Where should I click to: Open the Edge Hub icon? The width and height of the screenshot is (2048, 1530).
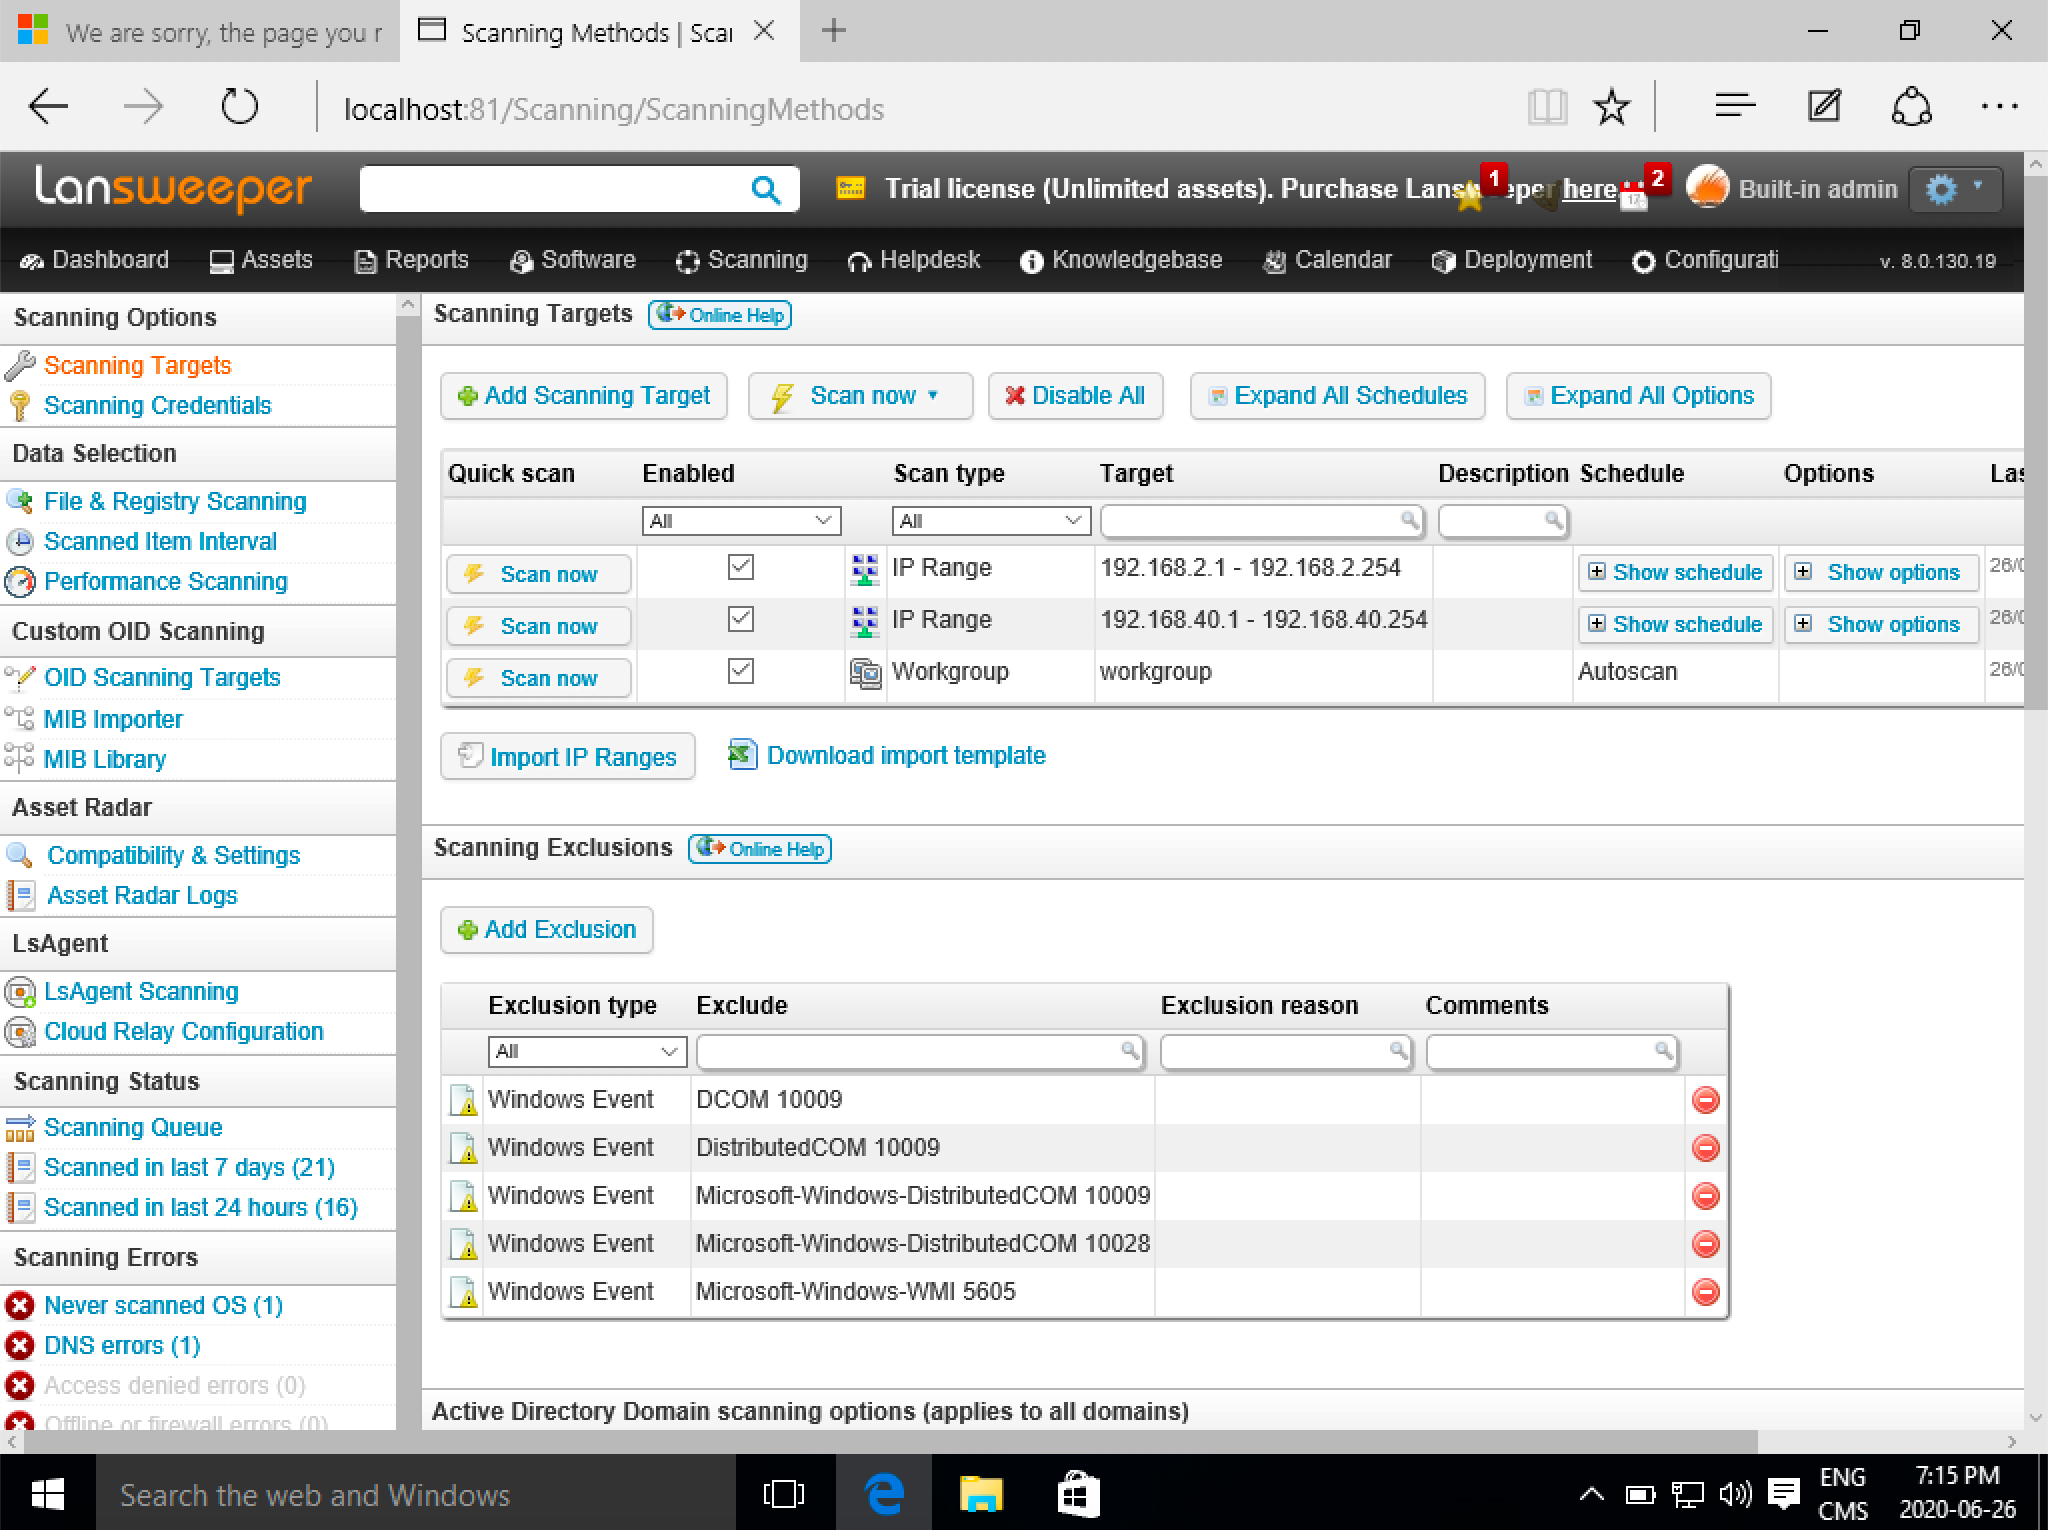point(1735,106)
